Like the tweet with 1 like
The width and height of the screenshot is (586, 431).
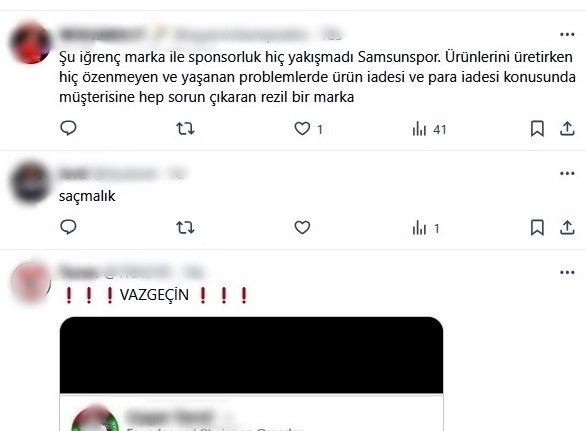[x=302, y=129]
